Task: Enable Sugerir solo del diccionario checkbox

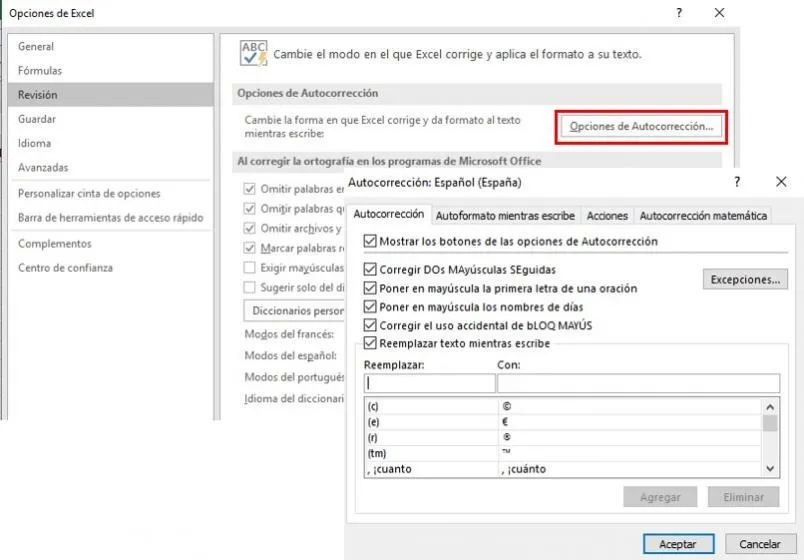Action: (250, 287)
